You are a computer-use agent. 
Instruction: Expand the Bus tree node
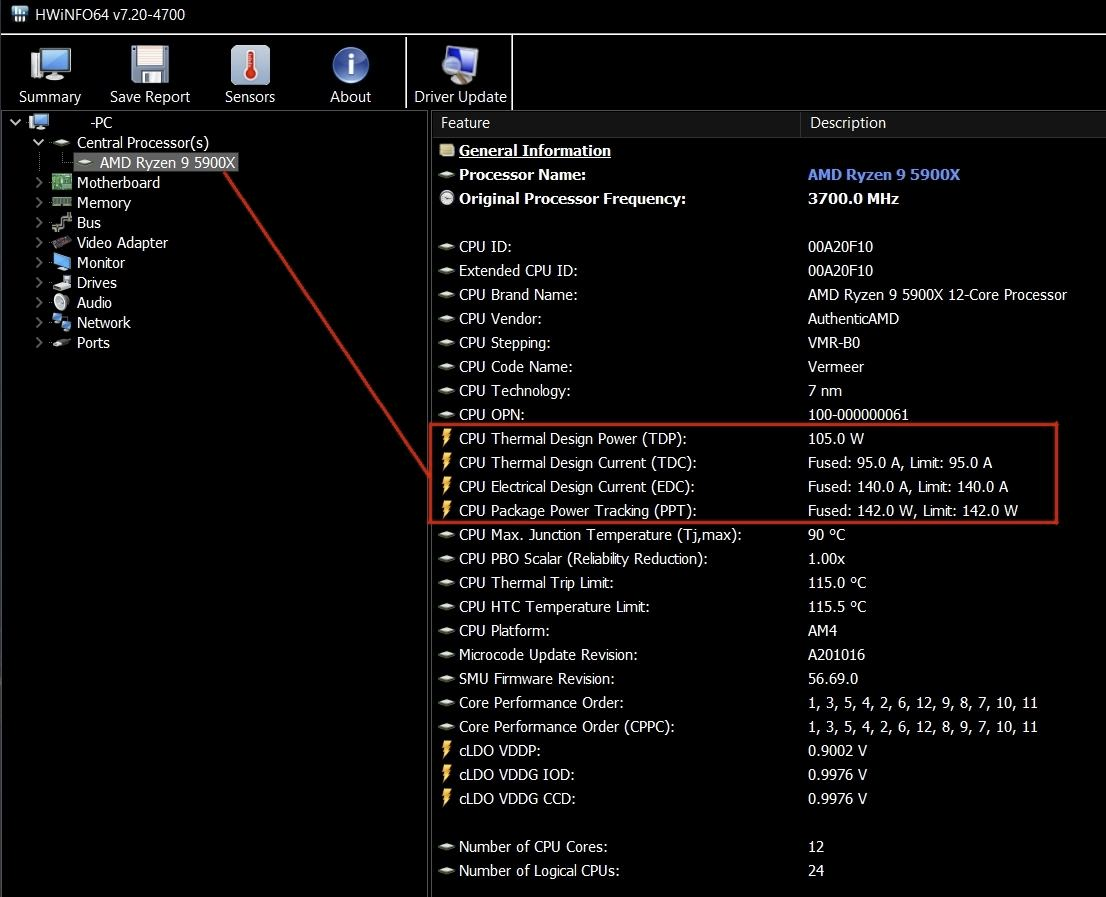point(39,223)
